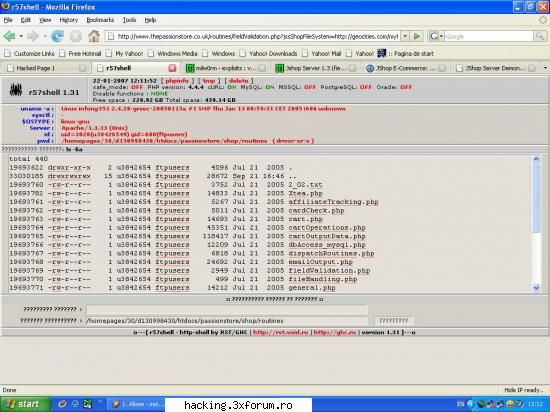Click the search magnifier icon in Google box
550x412 pixels.
tap(539, 36)
